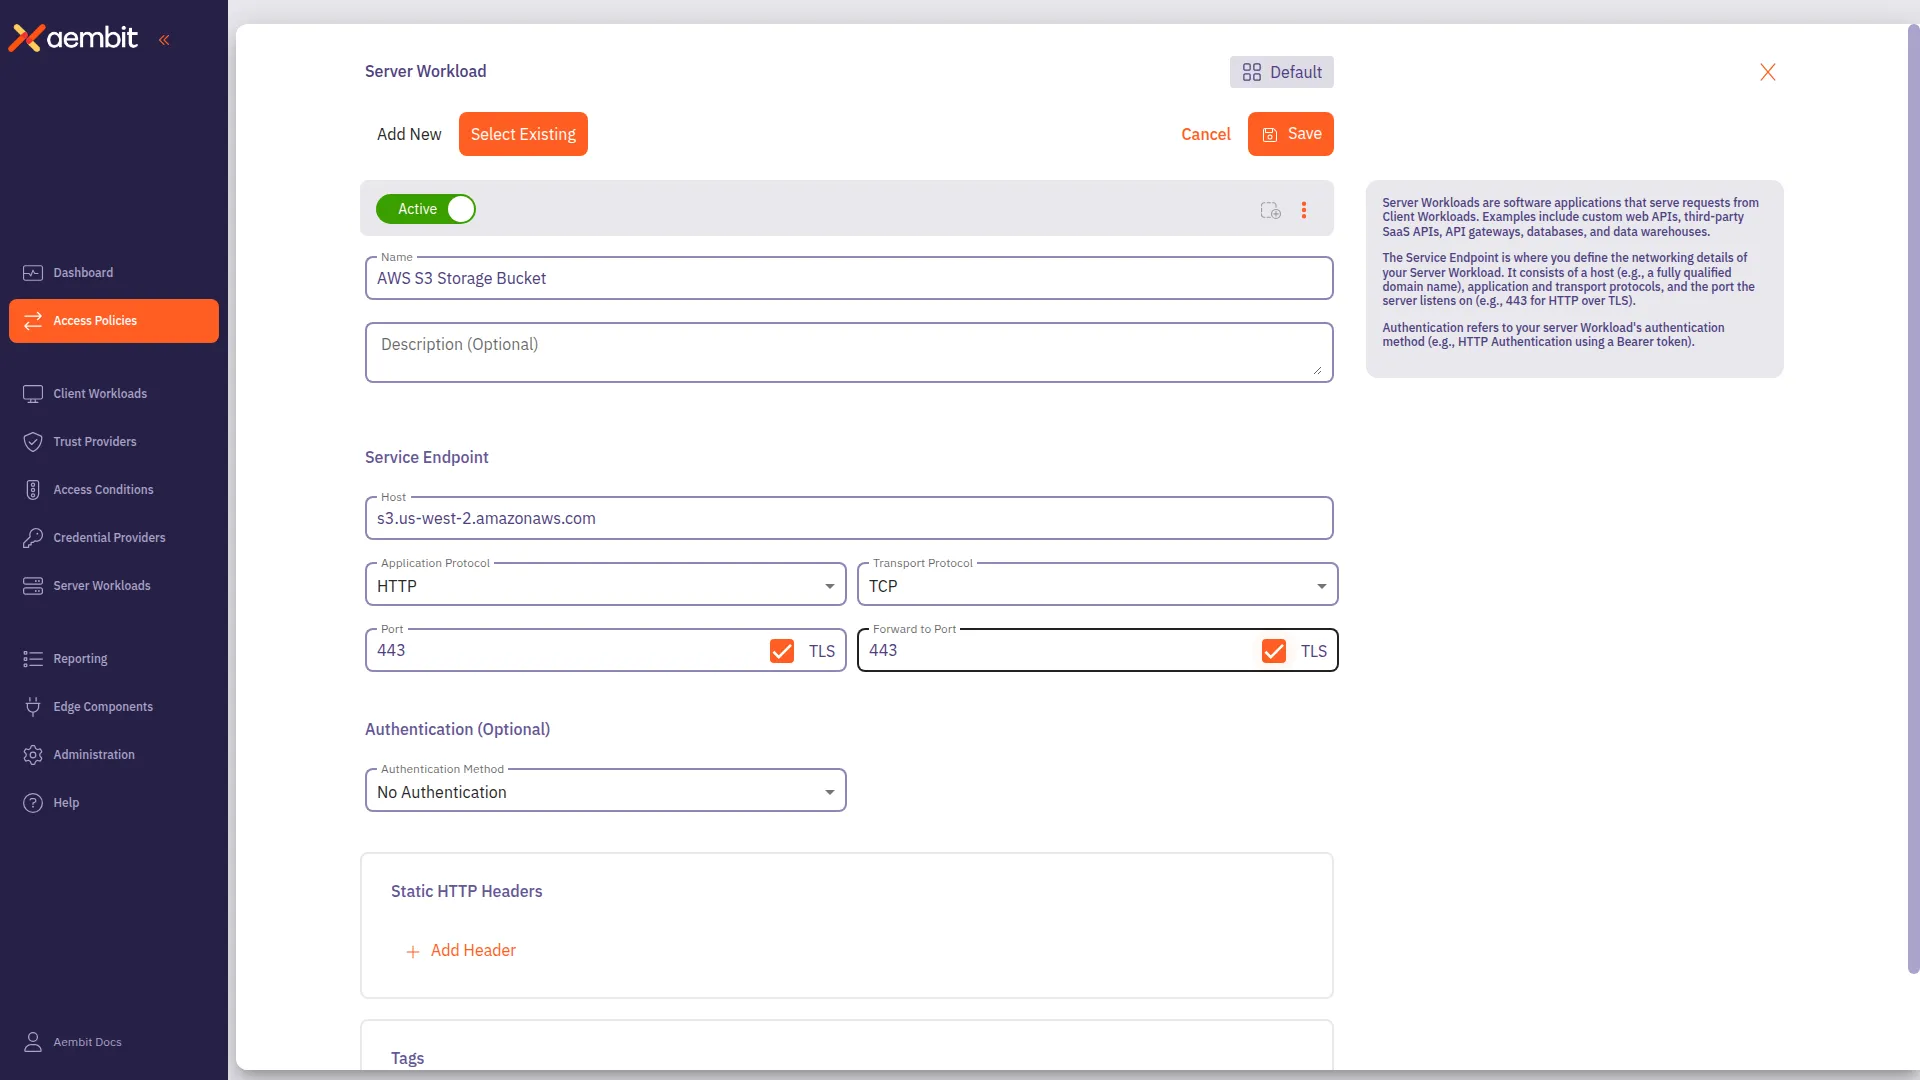Screen dimensions: 1920x1080
Task: Open Credential Providers key icon
Action: coord(33,538)
